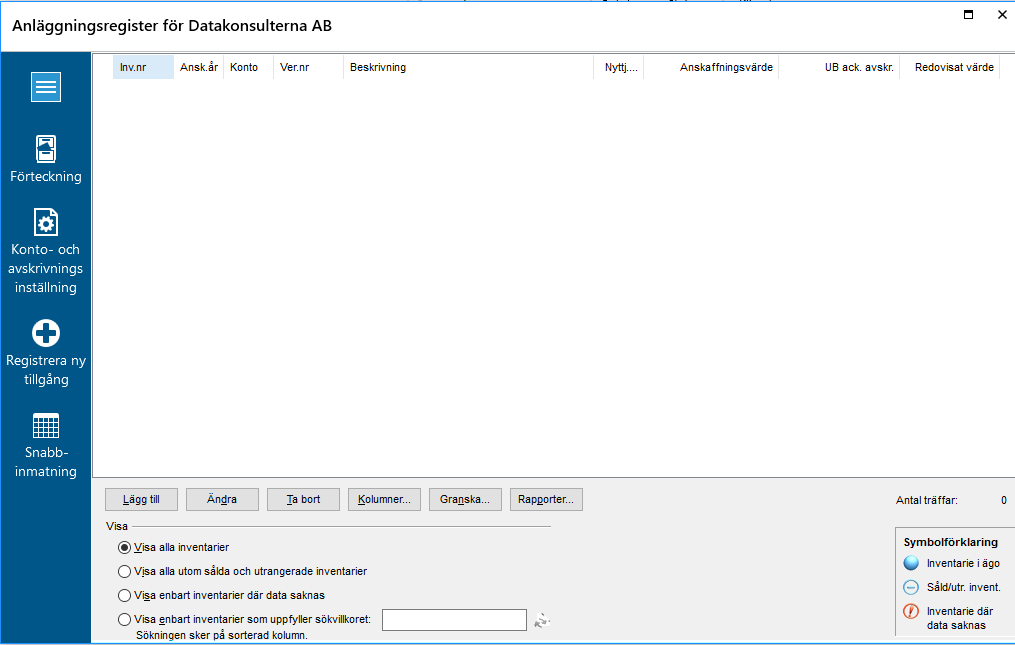This screenshot has height=645, width=1015.
Task: Sort by the Beskrivning column header
Action: click(468, 67)
